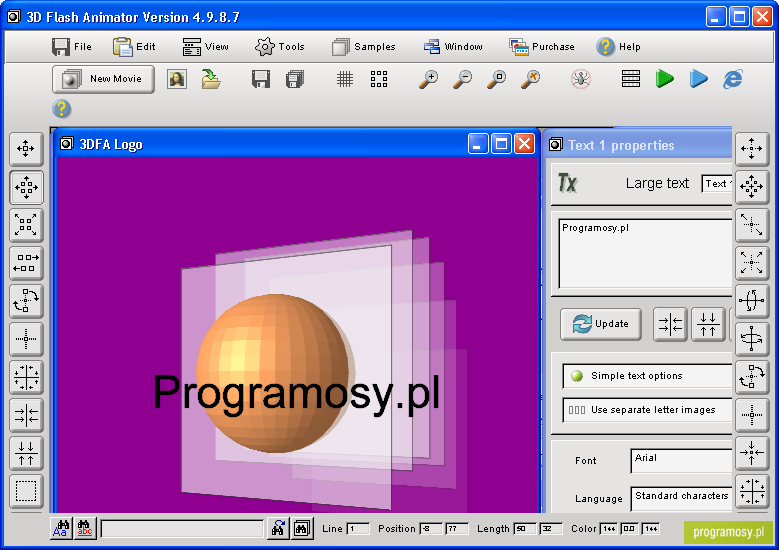Click the first Color value field

(x=609, y=529)
